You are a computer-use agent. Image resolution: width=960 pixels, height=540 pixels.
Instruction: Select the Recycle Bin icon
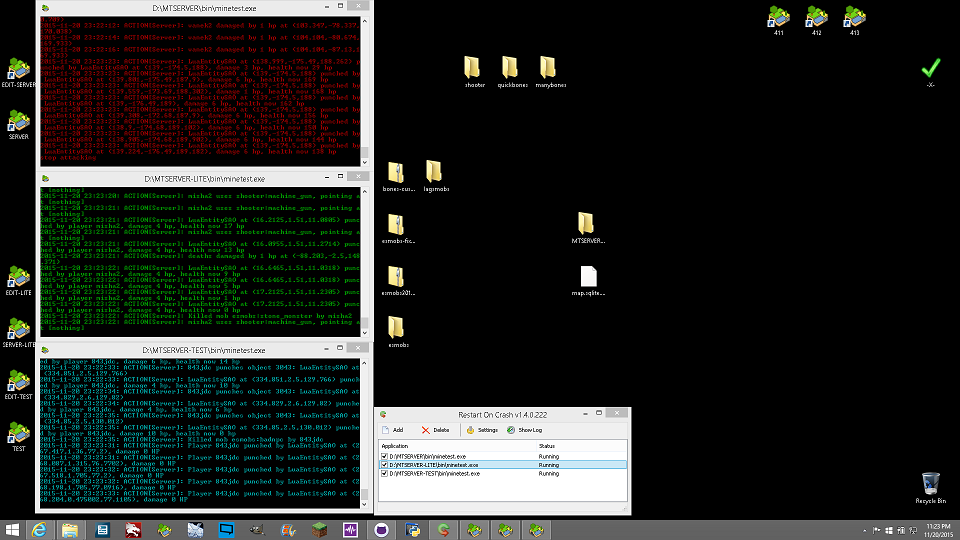(931, 484)
